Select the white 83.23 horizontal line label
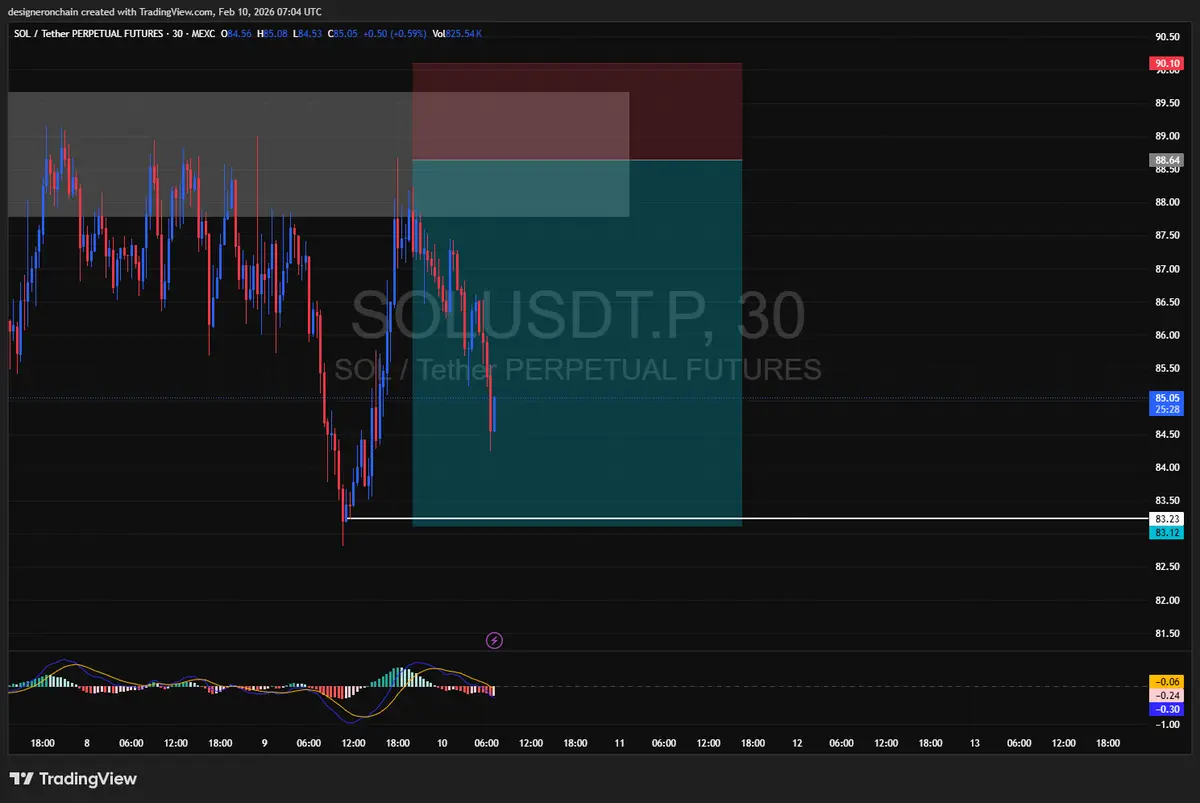The height and width of the screenshot is (803, 1200). click(1167, 519)
